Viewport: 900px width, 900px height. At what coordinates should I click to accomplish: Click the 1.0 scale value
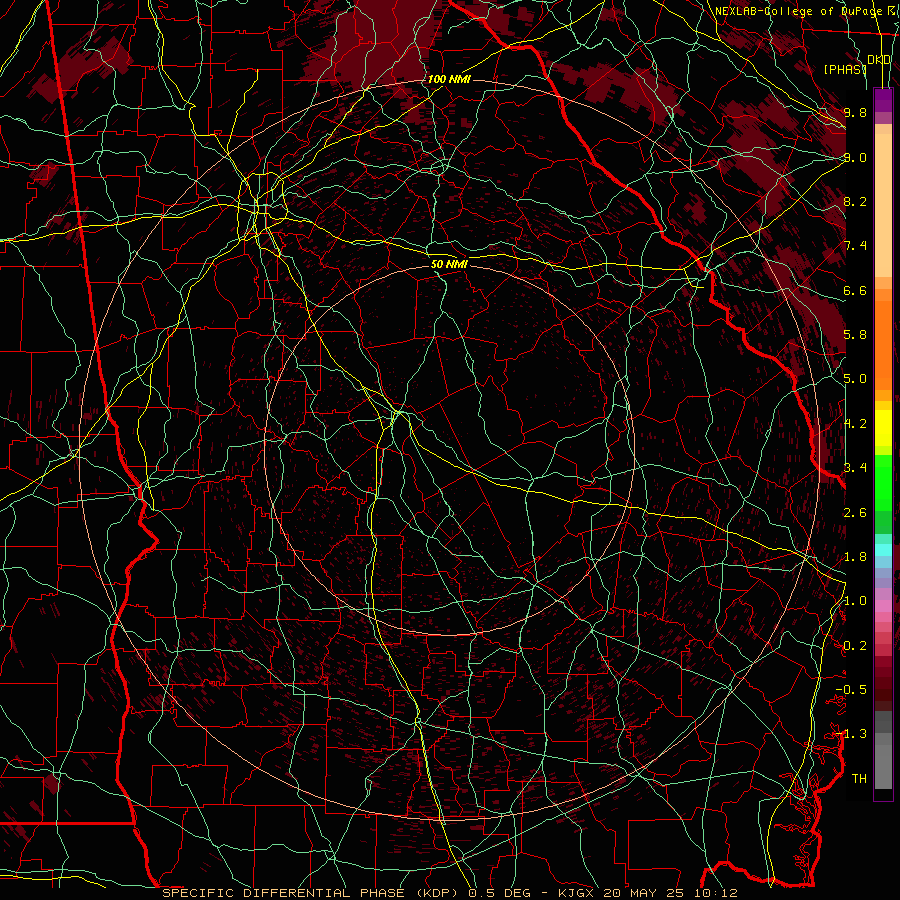pos(855,601)
